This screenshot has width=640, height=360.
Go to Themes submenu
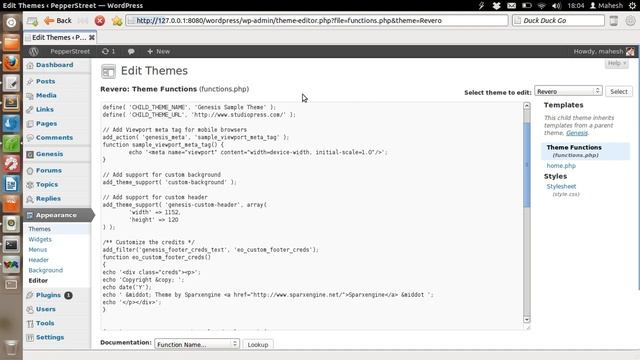[x=40, y=229]
